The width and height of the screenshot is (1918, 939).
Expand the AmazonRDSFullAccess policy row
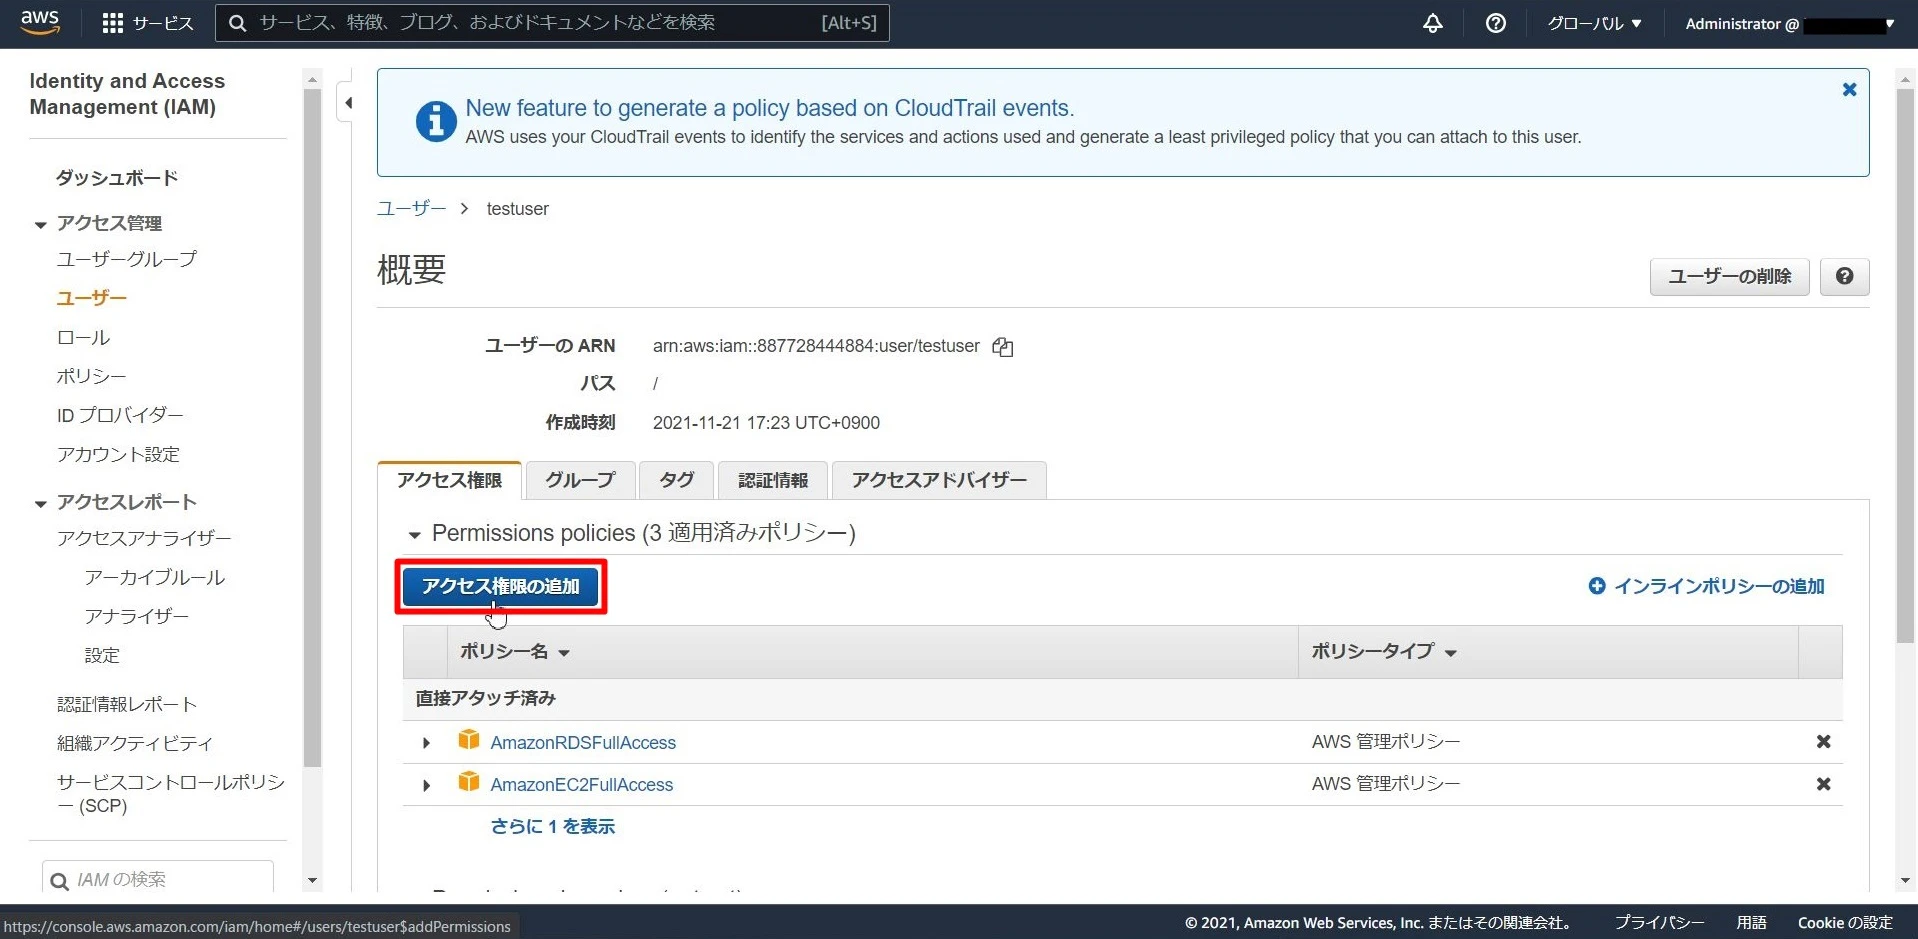(427, 743)
